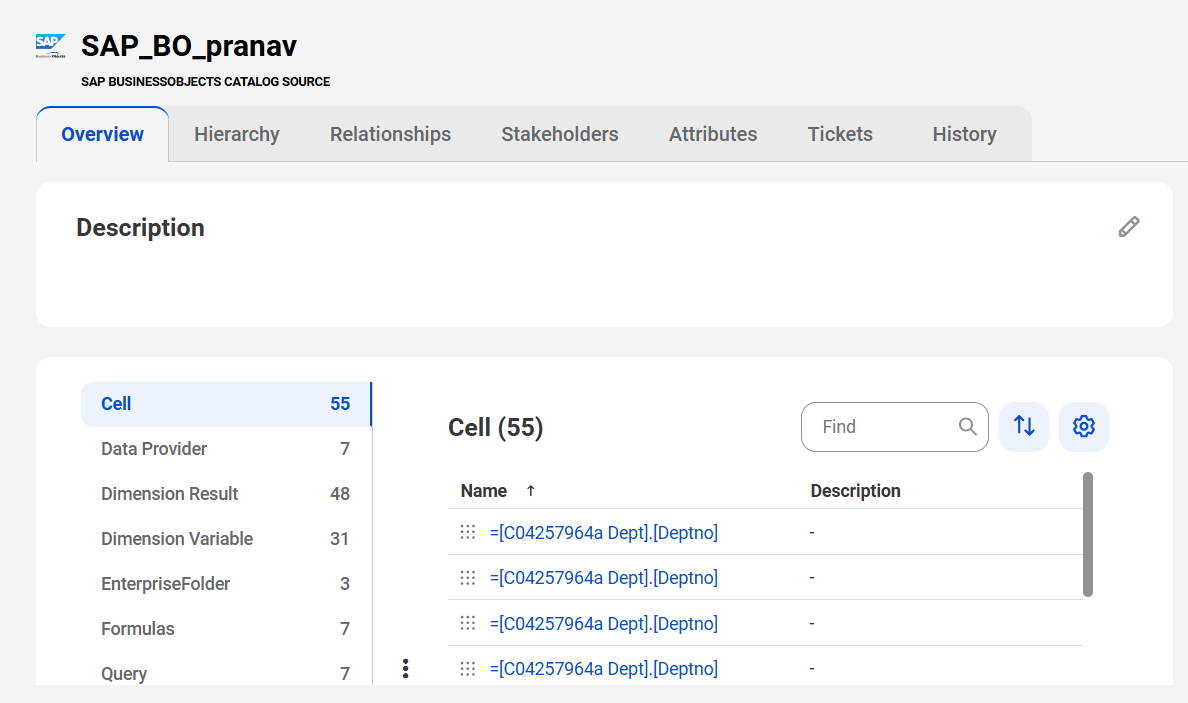Image resolution: width=1188 pixels, height=703 pixels.
Task: Open the Stakeholders tab
Action: tap(560, 134)
